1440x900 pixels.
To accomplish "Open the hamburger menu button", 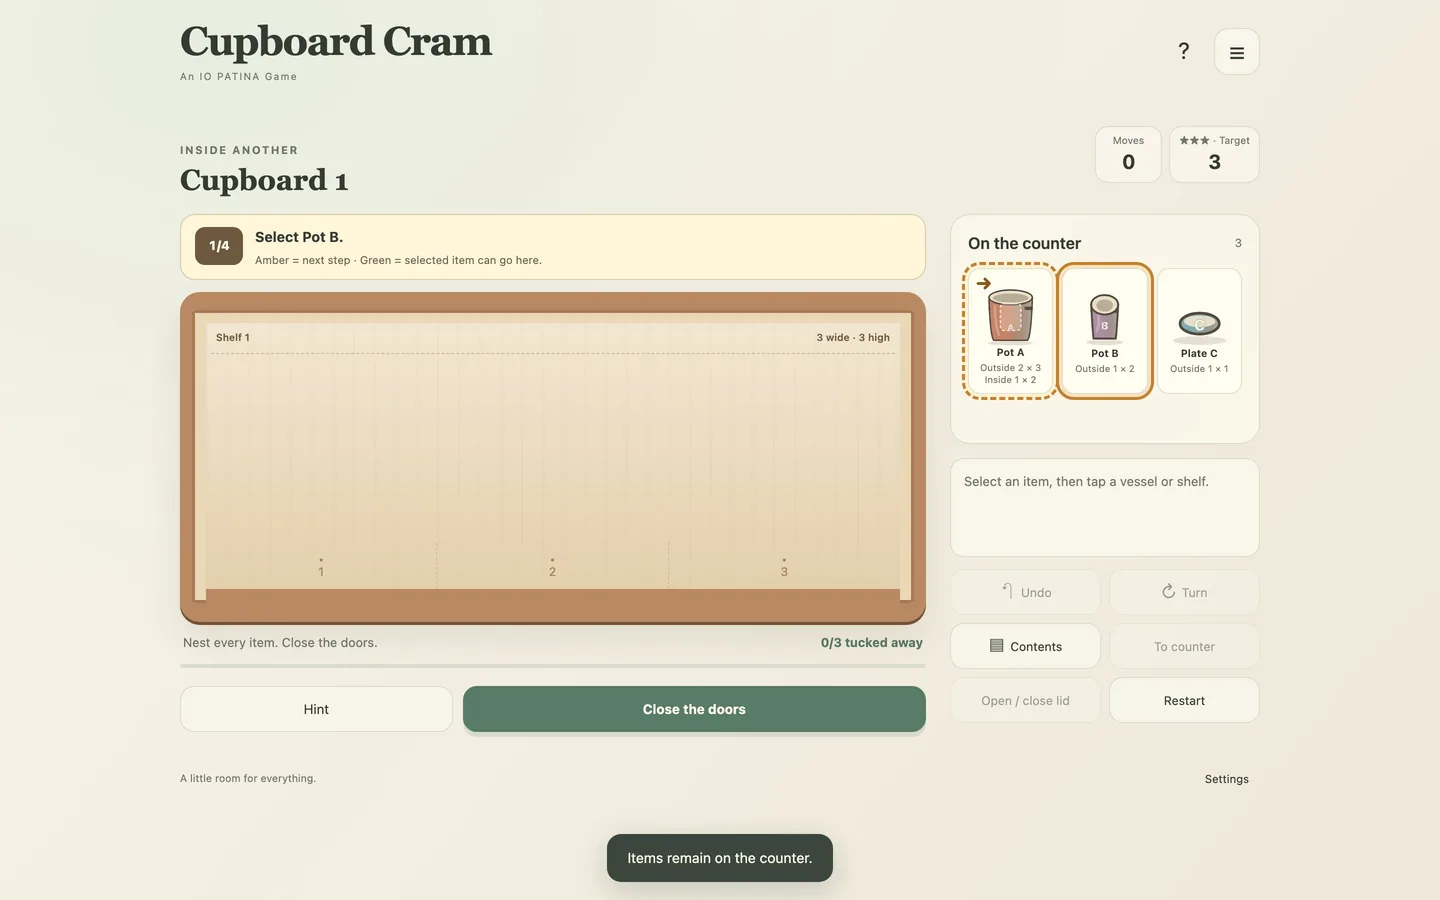I will [x=1236, y=52].
